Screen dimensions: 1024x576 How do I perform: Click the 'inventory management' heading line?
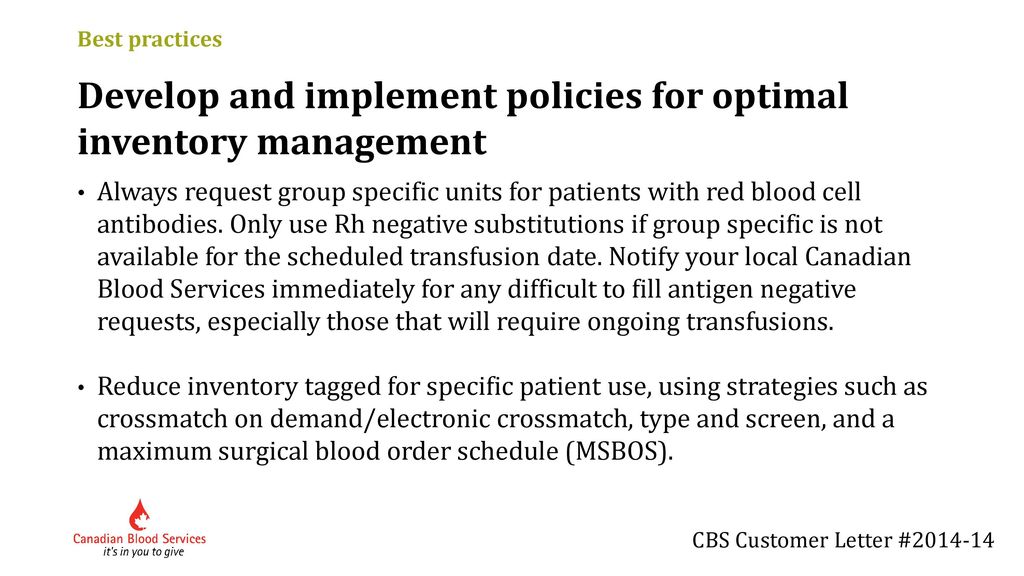281,142
